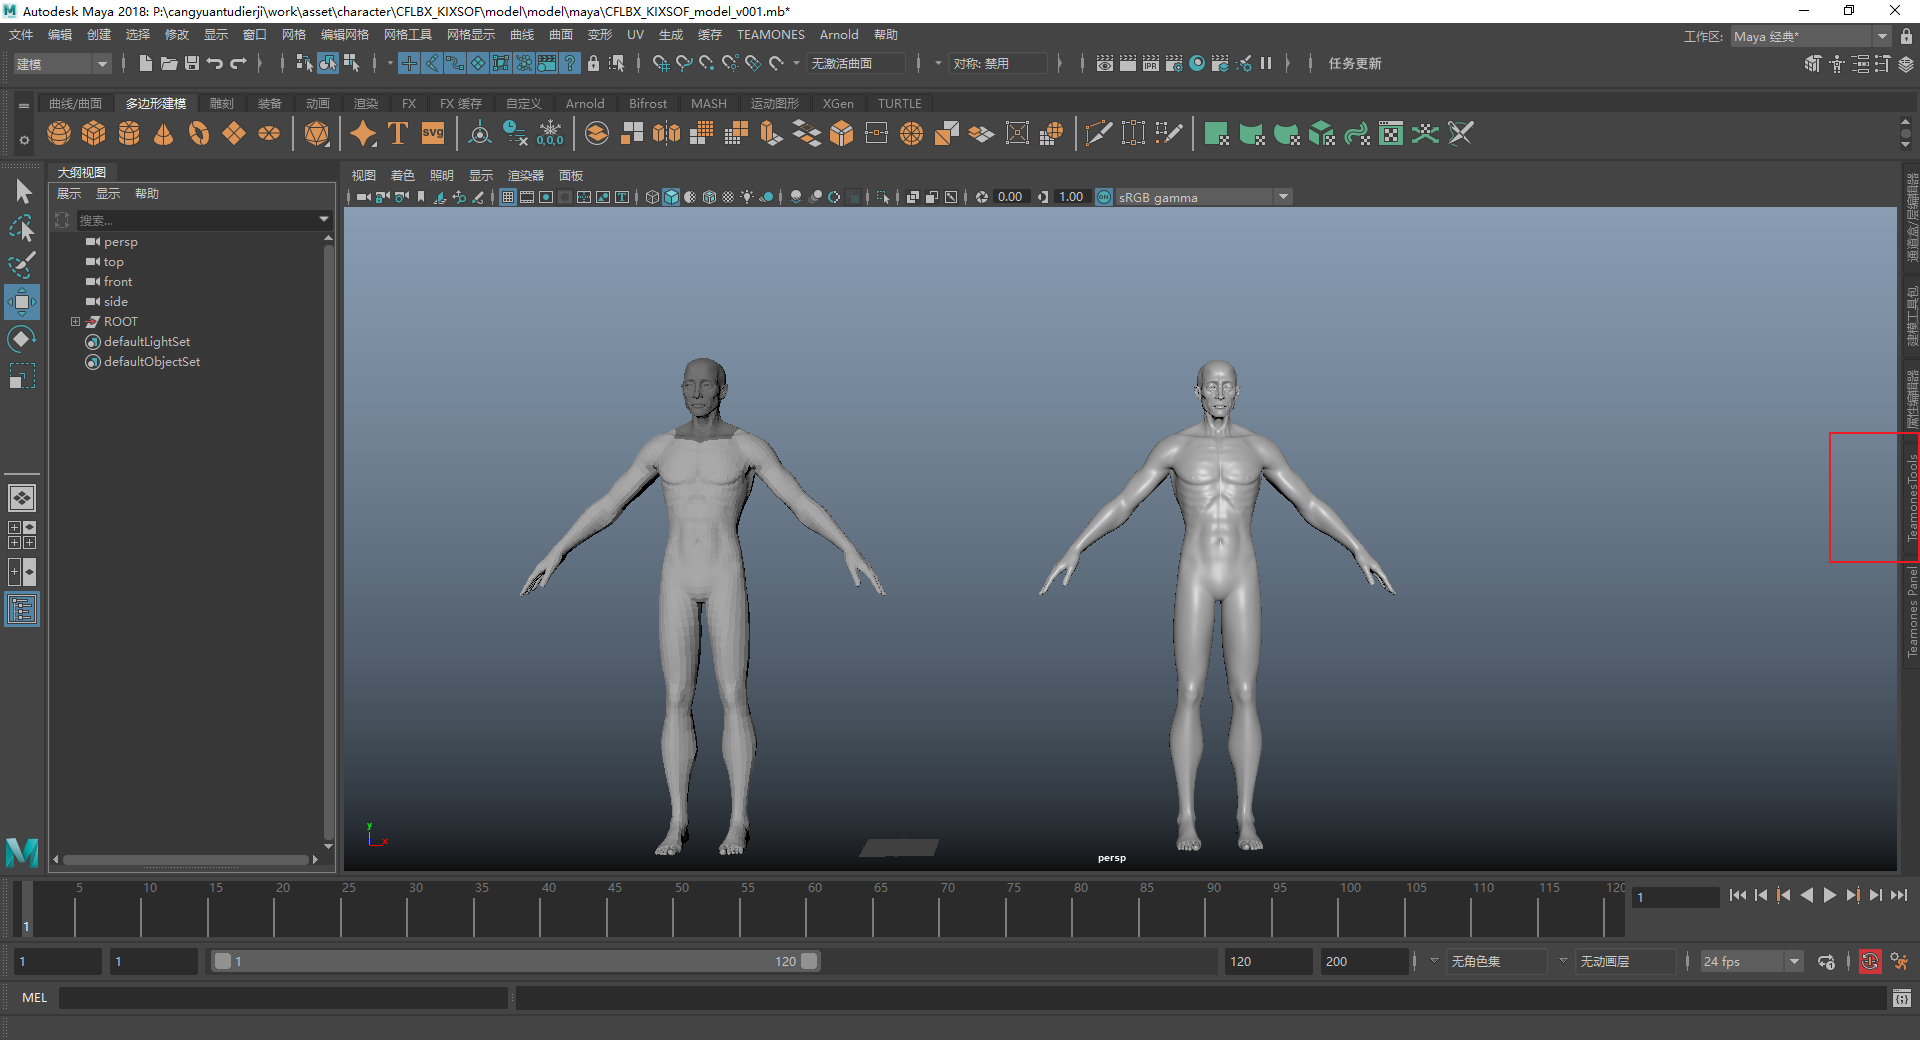Click the polygon type text tool icon

tap(398, 133)
